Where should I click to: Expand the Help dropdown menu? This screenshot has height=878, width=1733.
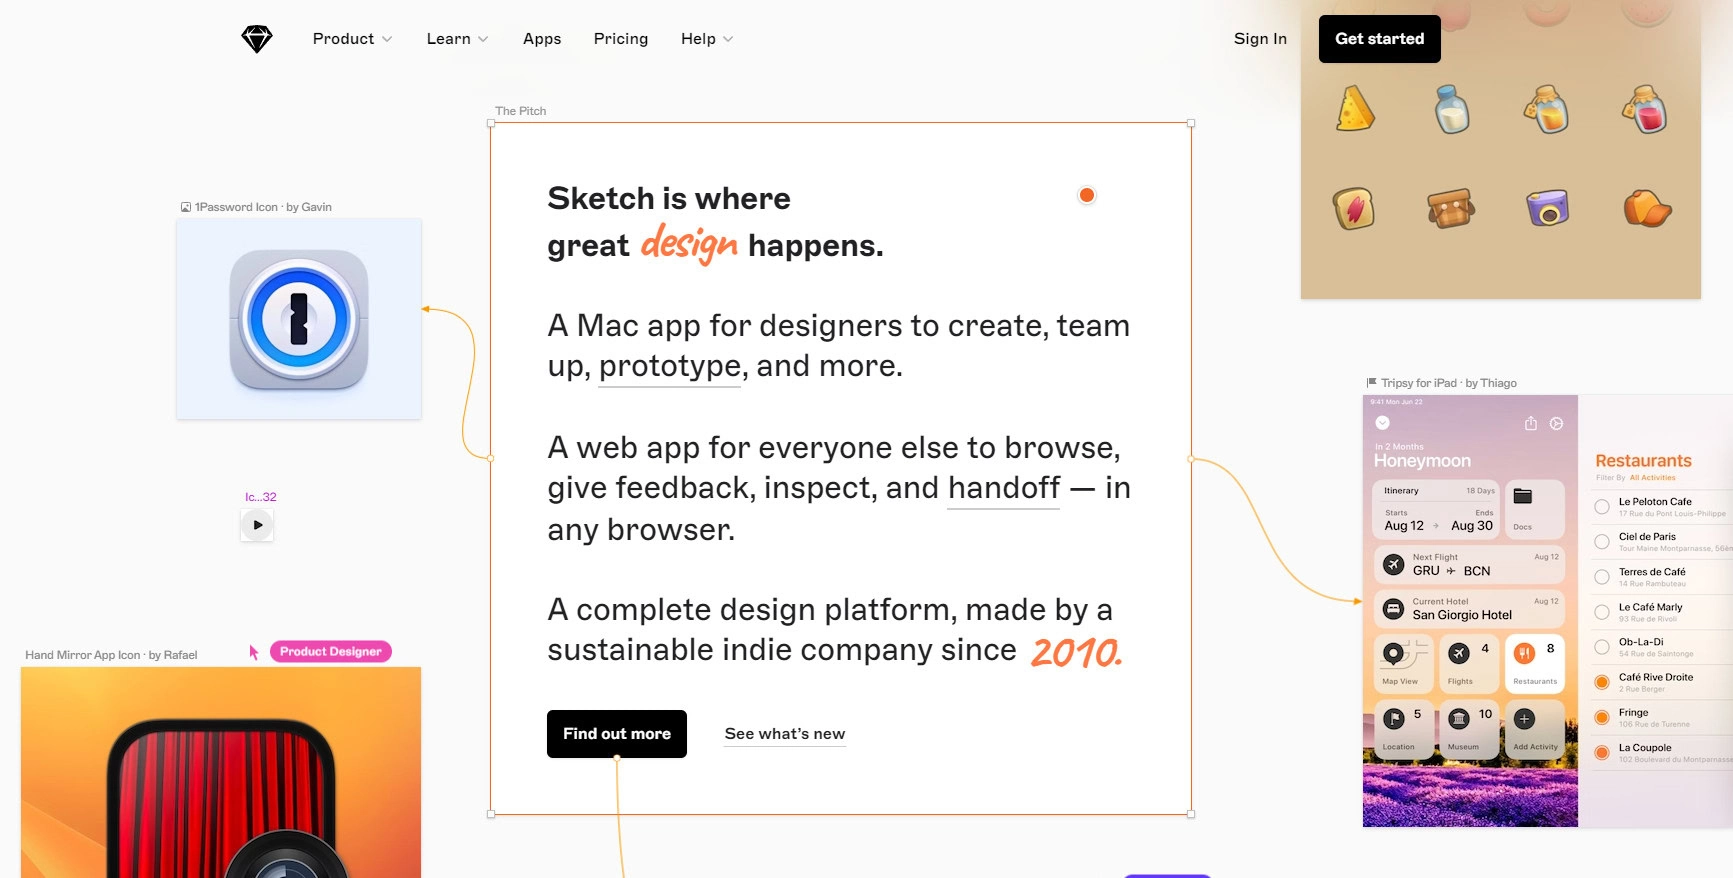click(x=707, y=39)
